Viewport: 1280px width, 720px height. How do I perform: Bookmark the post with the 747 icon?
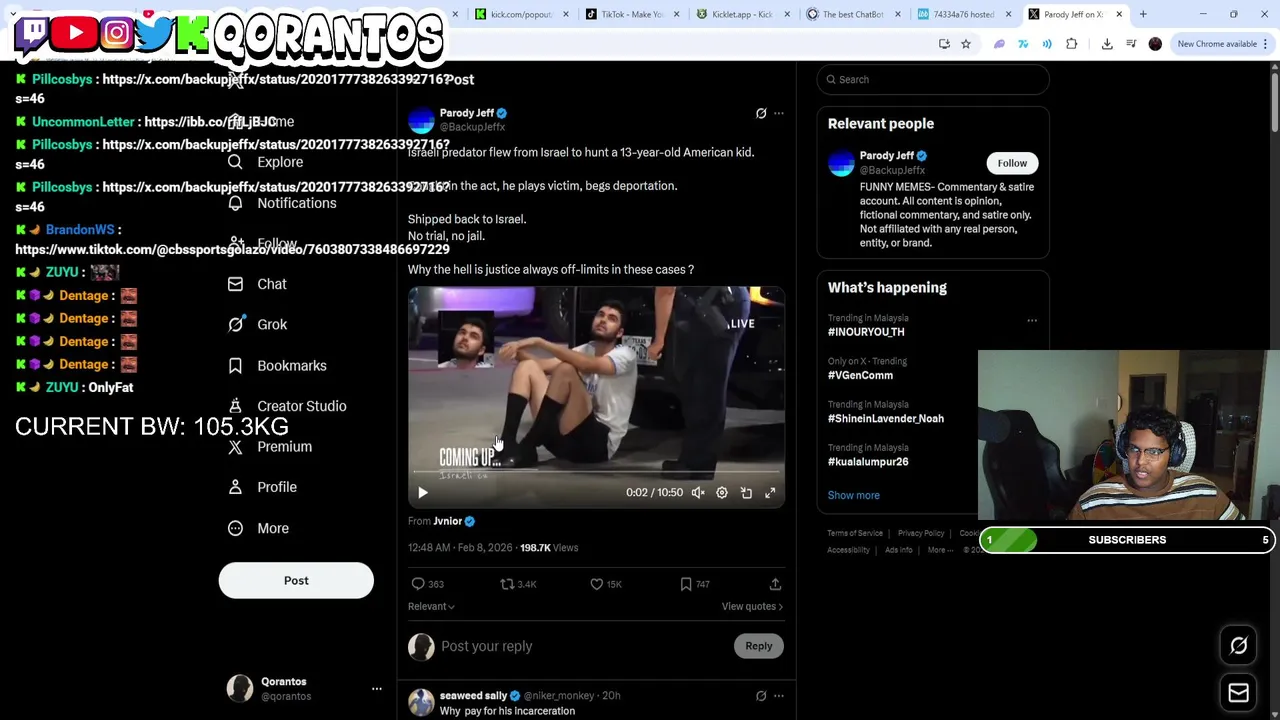695,584
